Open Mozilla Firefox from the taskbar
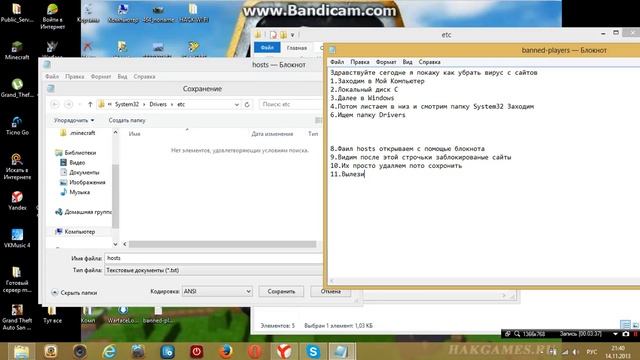The width and height of the screenshot is (640, 360). [226, 351]
